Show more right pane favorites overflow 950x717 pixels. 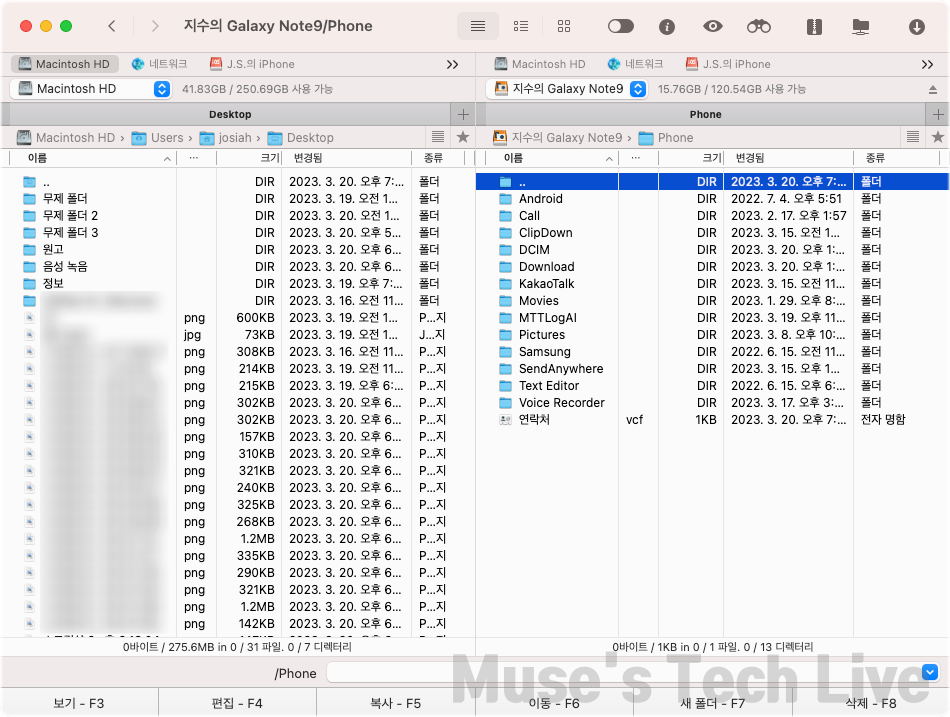pos(927,64)
